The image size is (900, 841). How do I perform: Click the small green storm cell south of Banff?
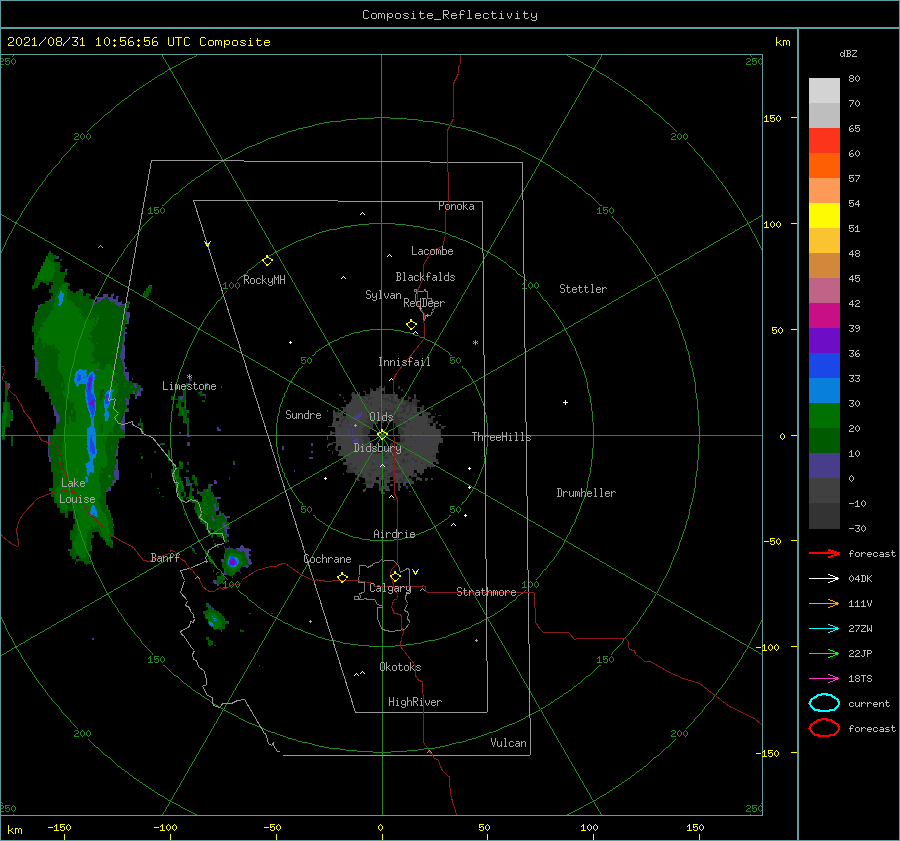[x=215, y=618]
